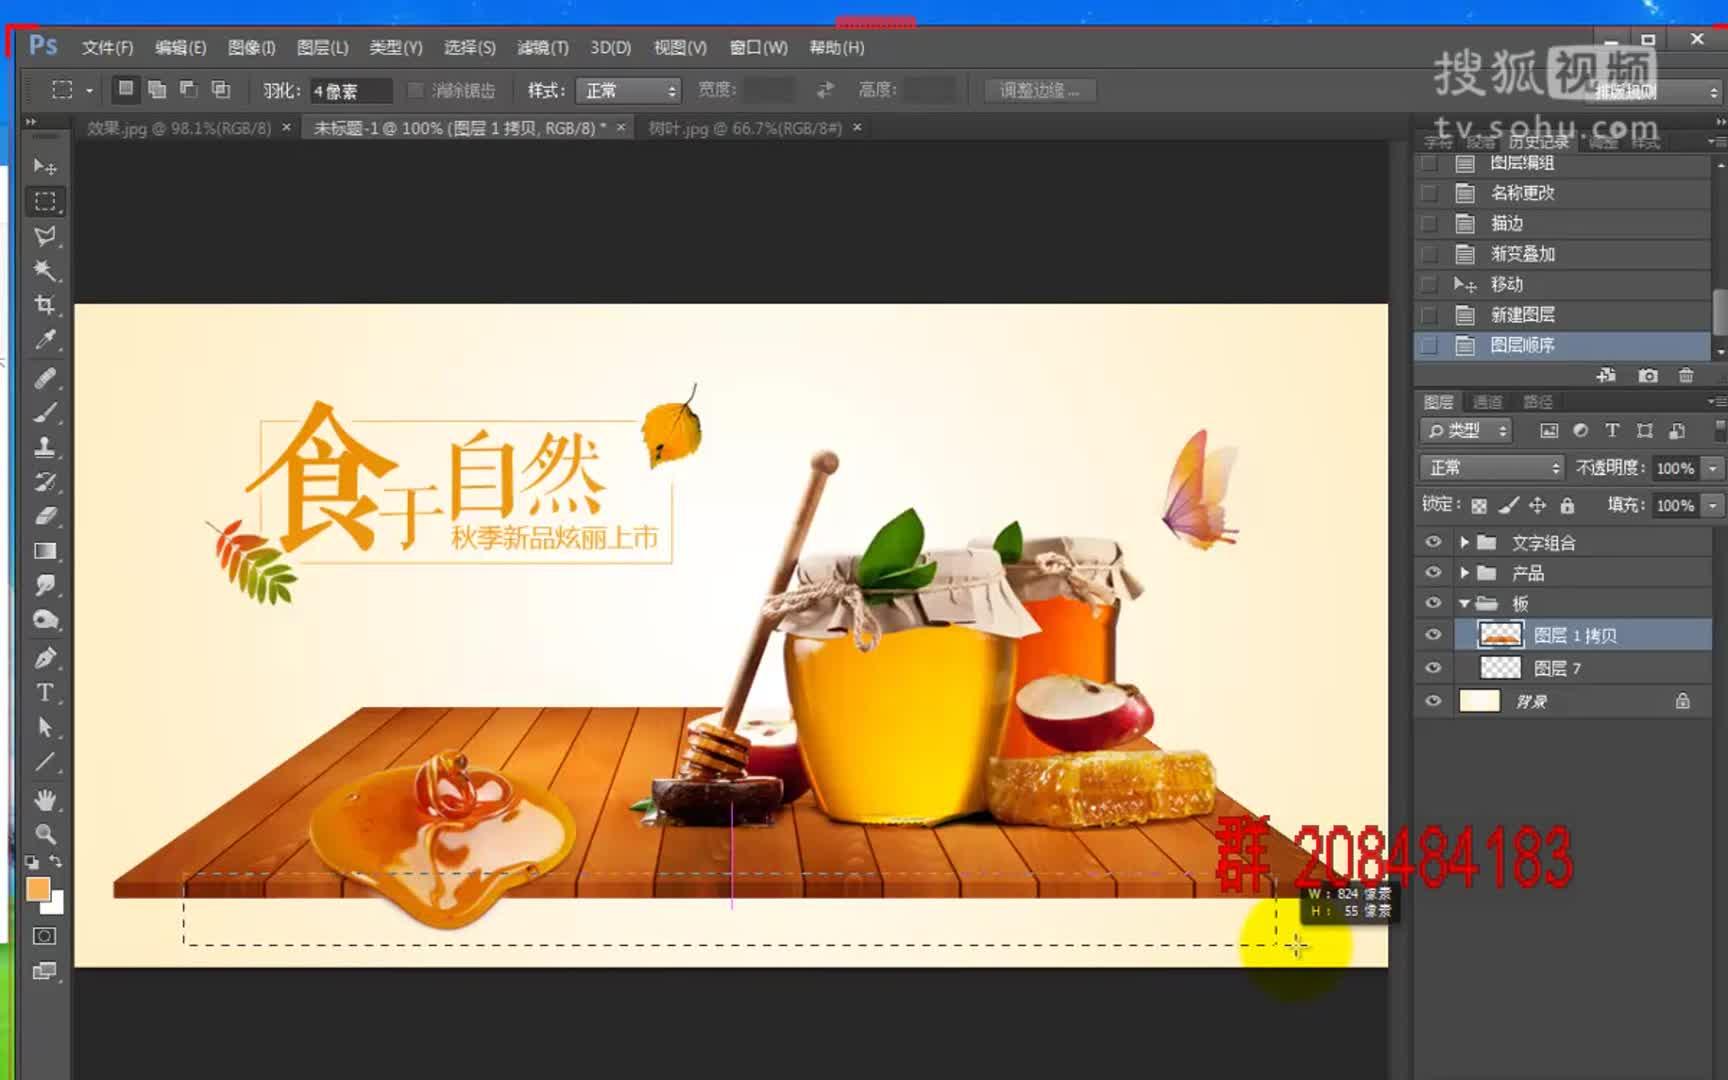Open the blend mode dropdown showing 正常

click(1490, 467)
